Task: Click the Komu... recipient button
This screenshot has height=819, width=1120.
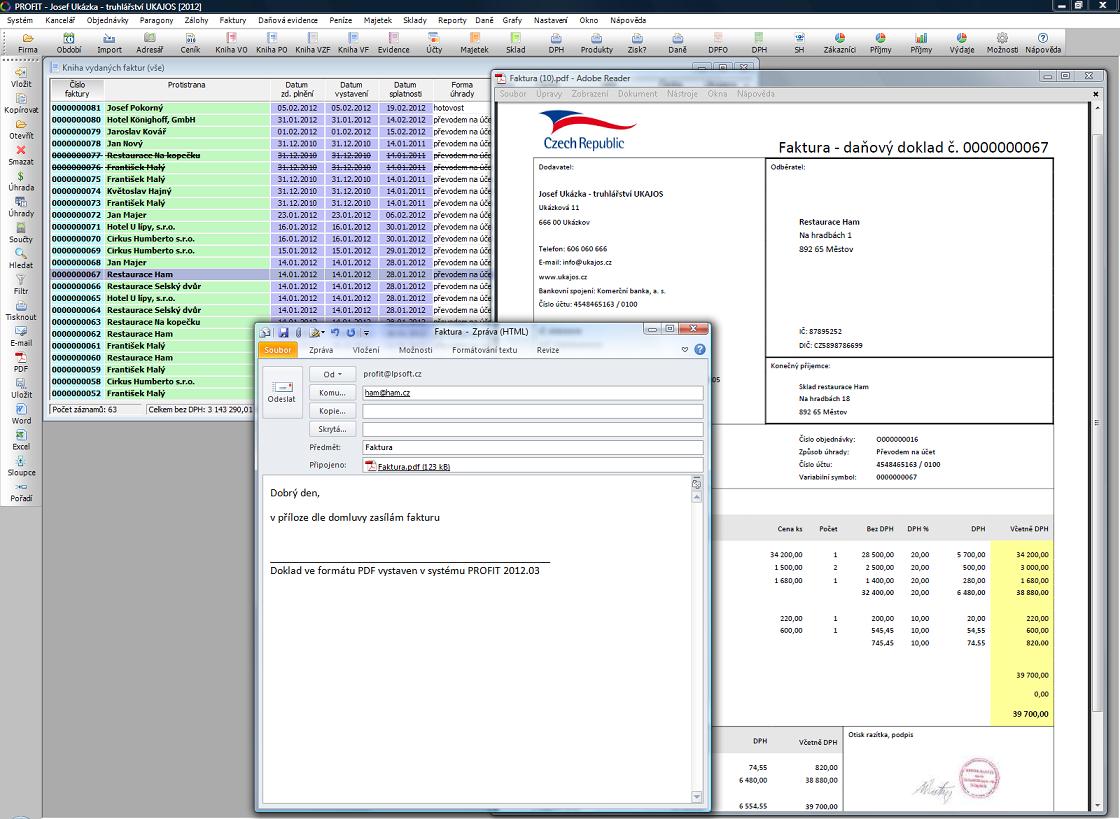Action: 332,393
